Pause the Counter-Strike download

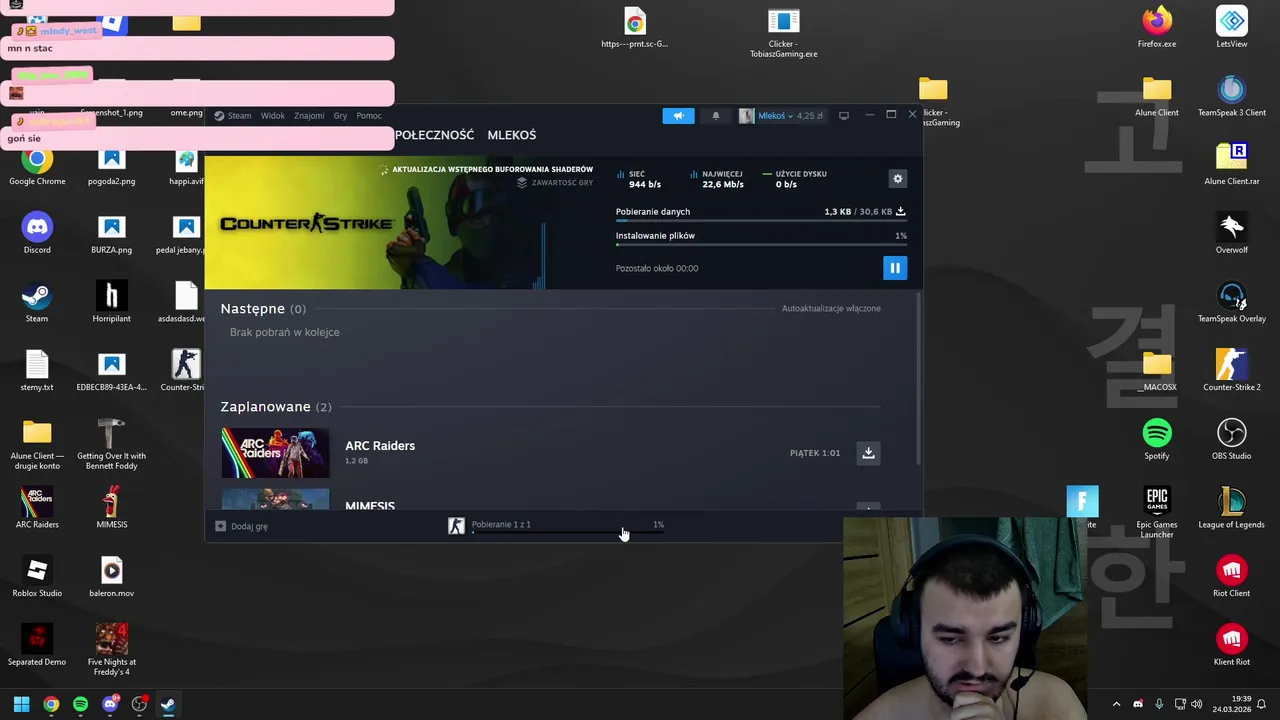point(895,268)
